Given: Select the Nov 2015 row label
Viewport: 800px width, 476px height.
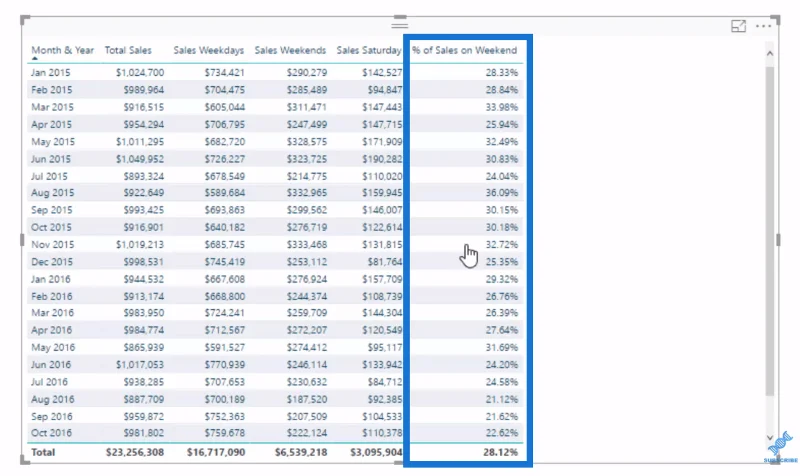Looking at the screenshot, I should pos(53,245).
